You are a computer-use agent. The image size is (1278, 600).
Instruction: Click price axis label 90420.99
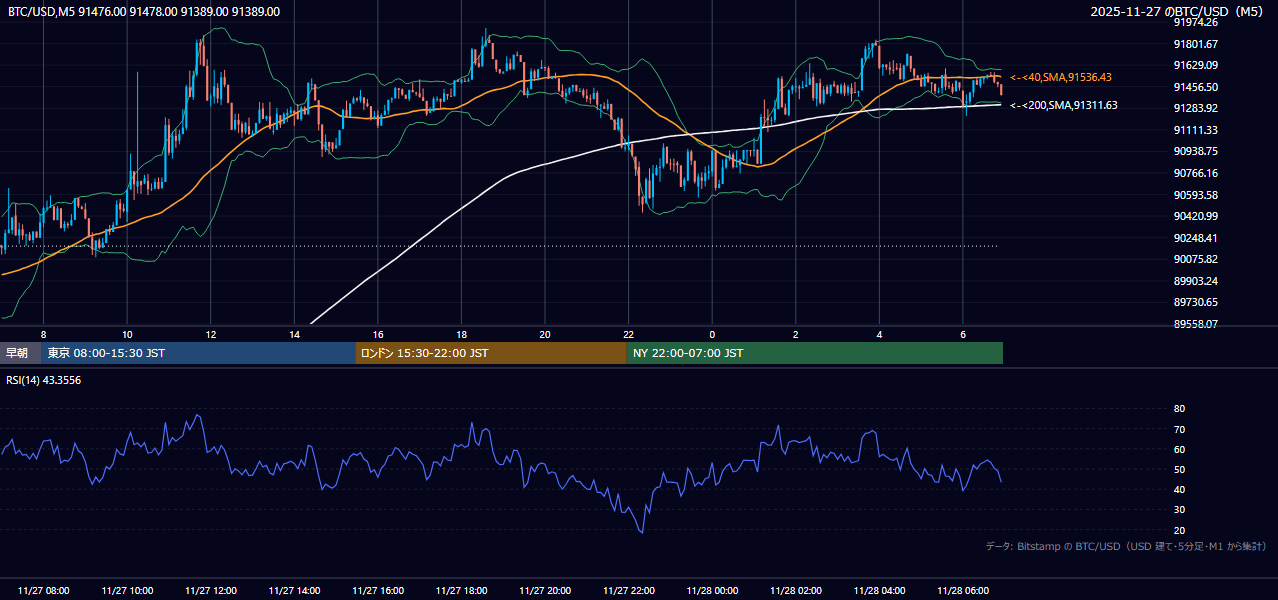[x=1195, y=216]
